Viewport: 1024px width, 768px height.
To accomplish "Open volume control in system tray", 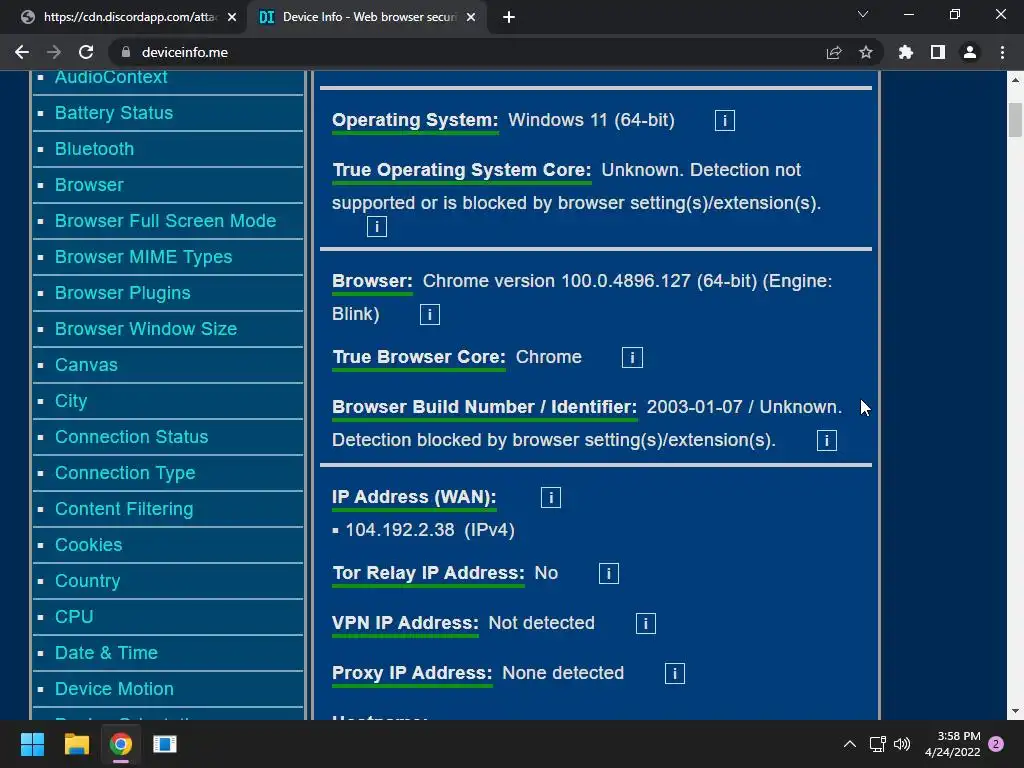I will tap(902, 744).
